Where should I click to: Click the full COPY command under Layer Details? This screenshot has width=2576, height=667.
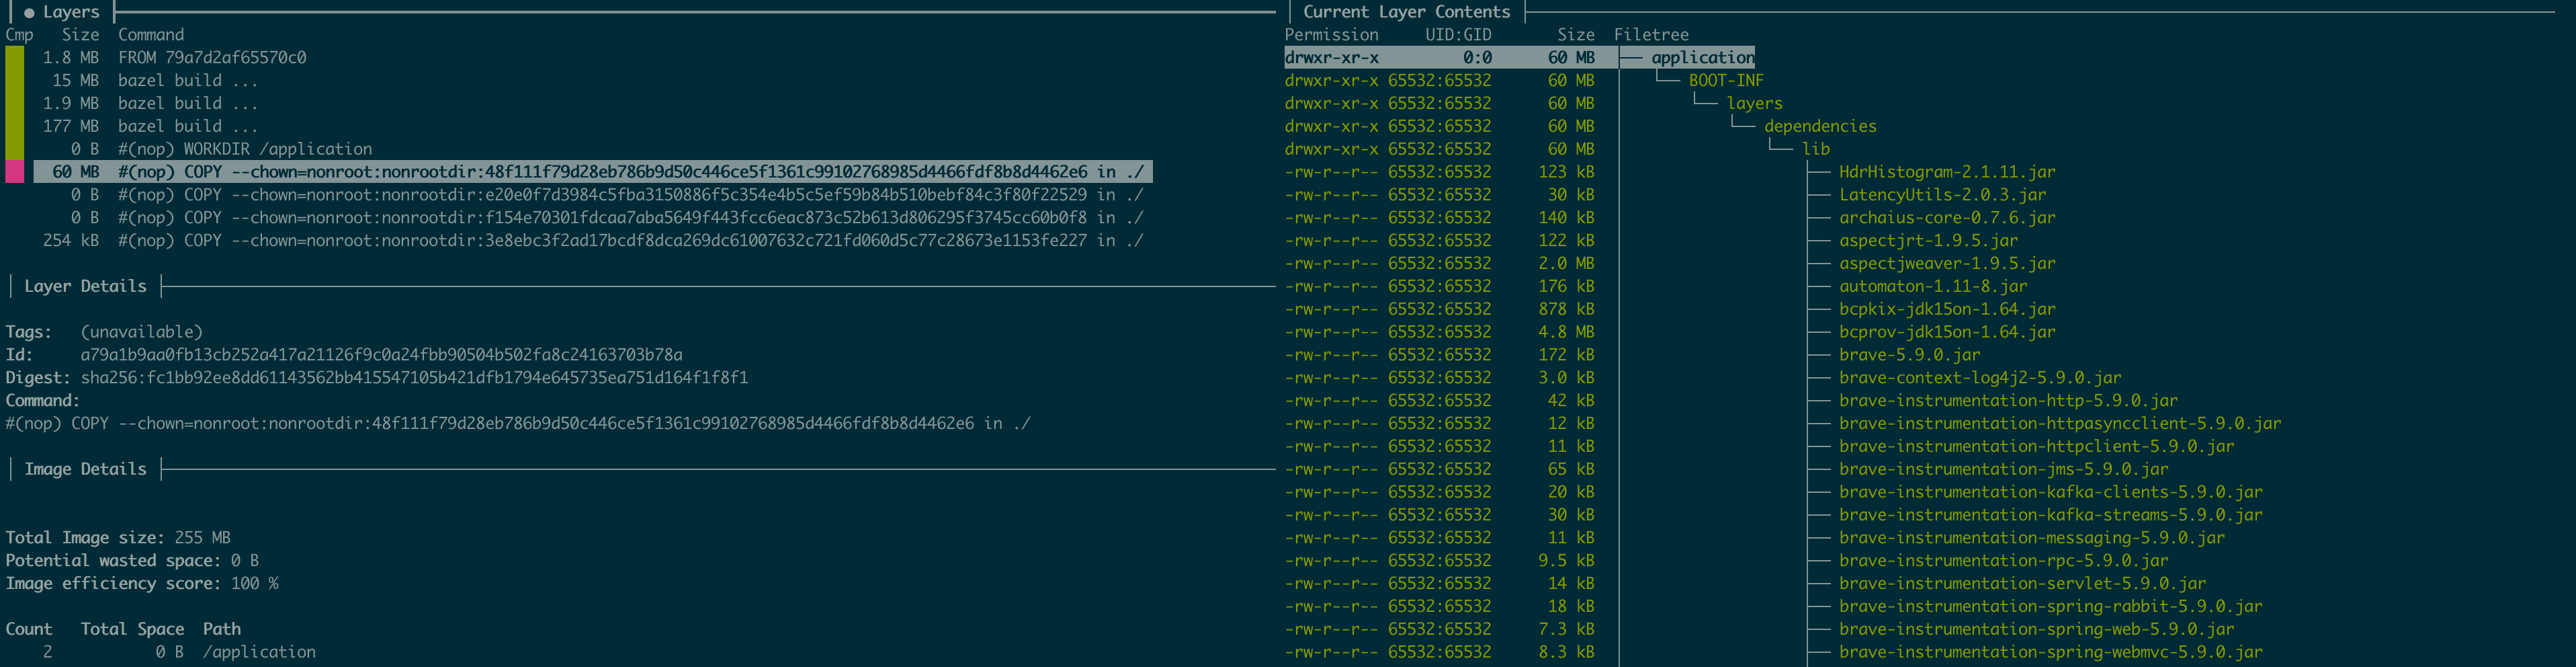pos(518,424)
